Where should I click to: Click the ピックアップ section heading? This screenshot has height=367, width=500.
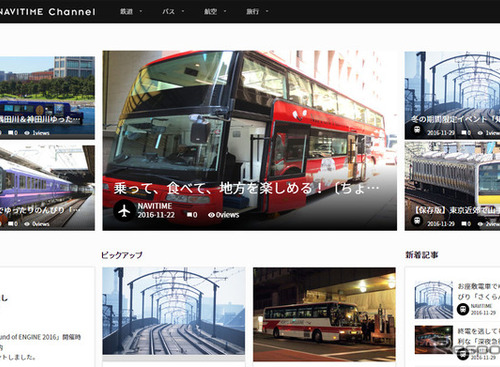[122, 255]
